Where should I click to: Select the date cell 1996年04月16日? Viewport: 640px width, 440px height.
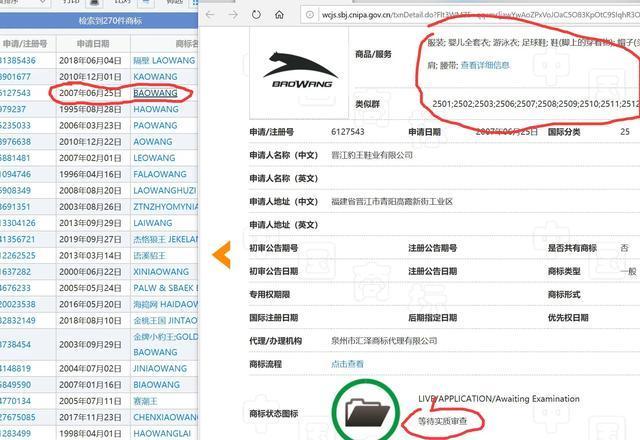(90, 174)
